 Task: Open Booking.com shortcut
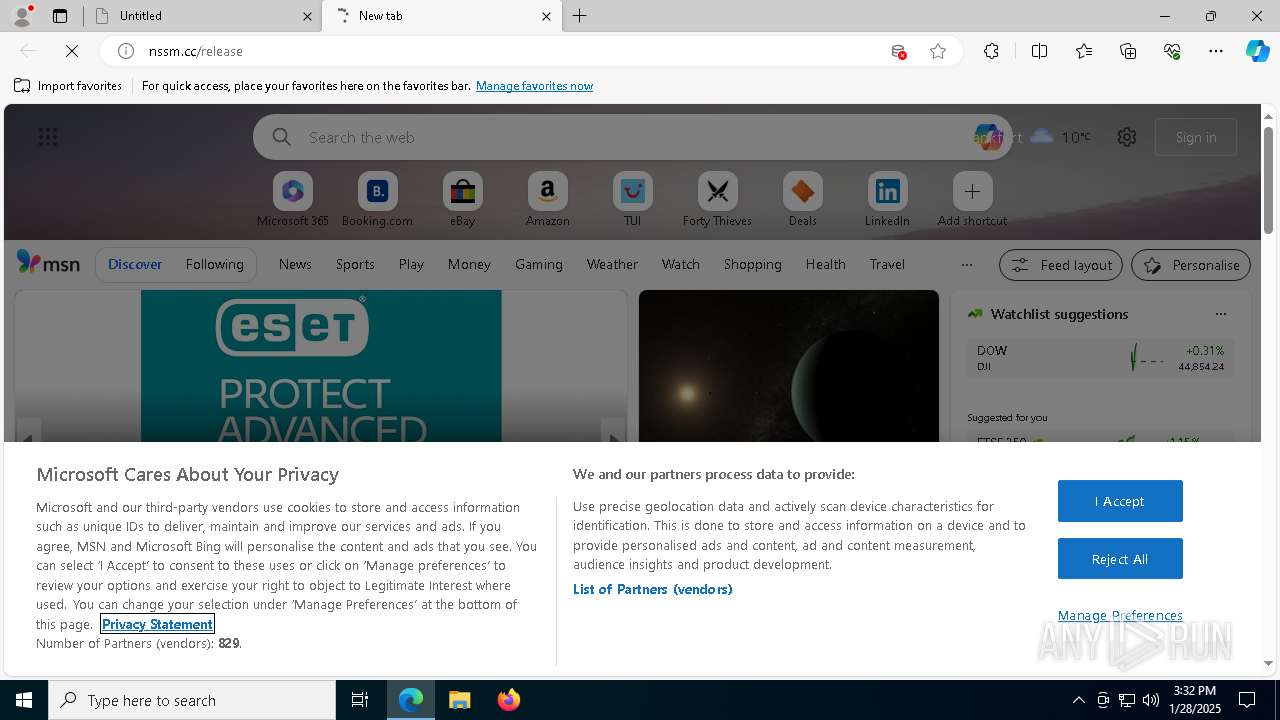[x=377, y=200]
